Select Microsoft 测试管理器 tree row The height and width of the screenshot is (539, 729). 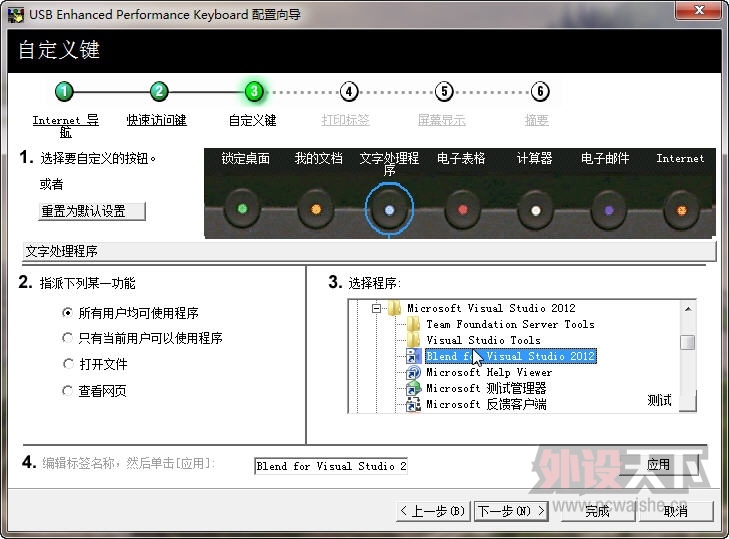[486, 388]
